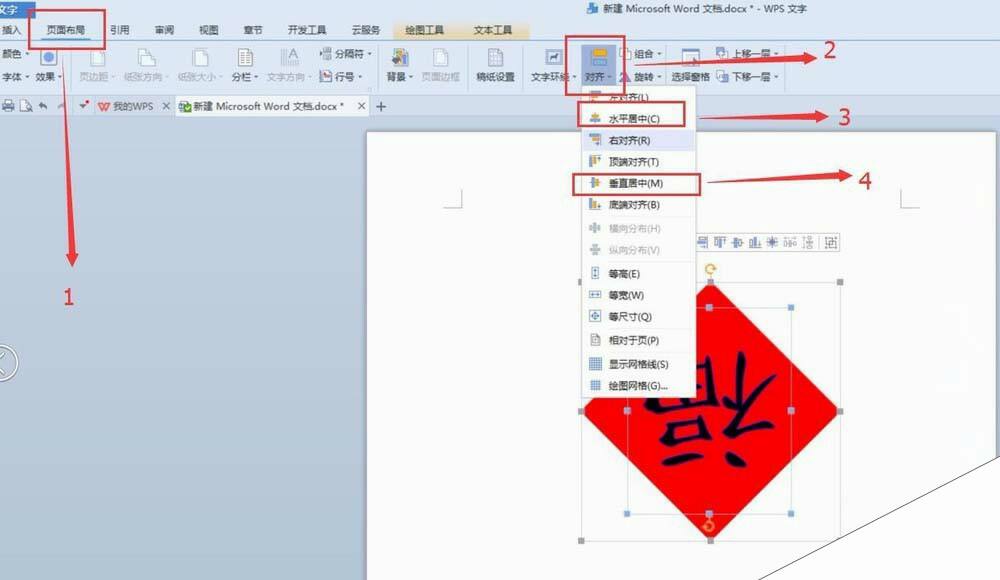Close the 新建 Microsoft Word 文档.docx tab
This screenshot has height=580, width=1000.
click(x=362, y=106)
